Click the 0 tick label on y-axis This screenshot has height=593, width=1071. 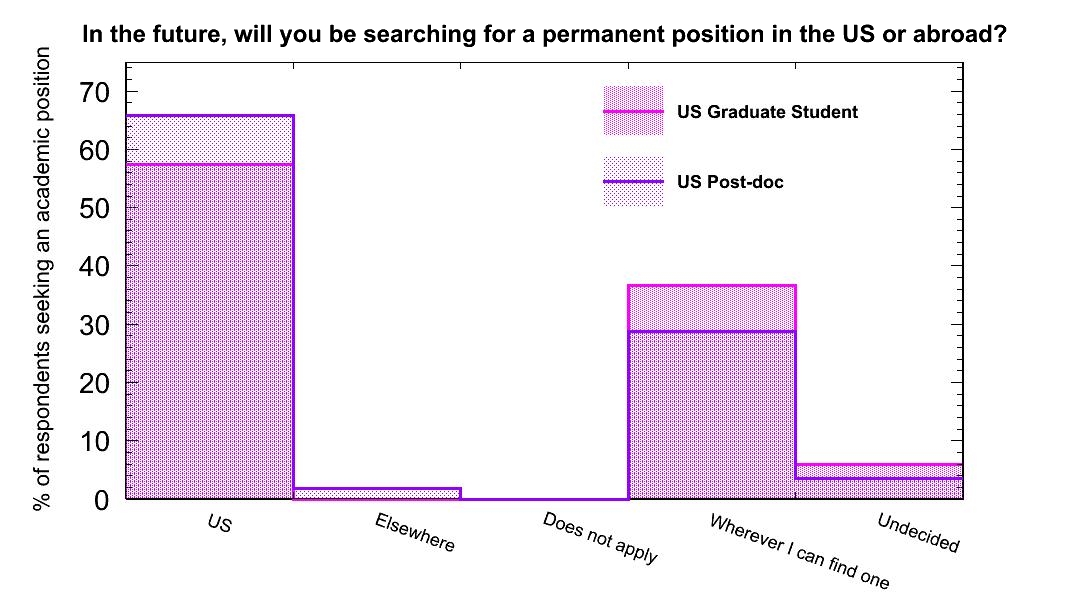click(101, 499)
